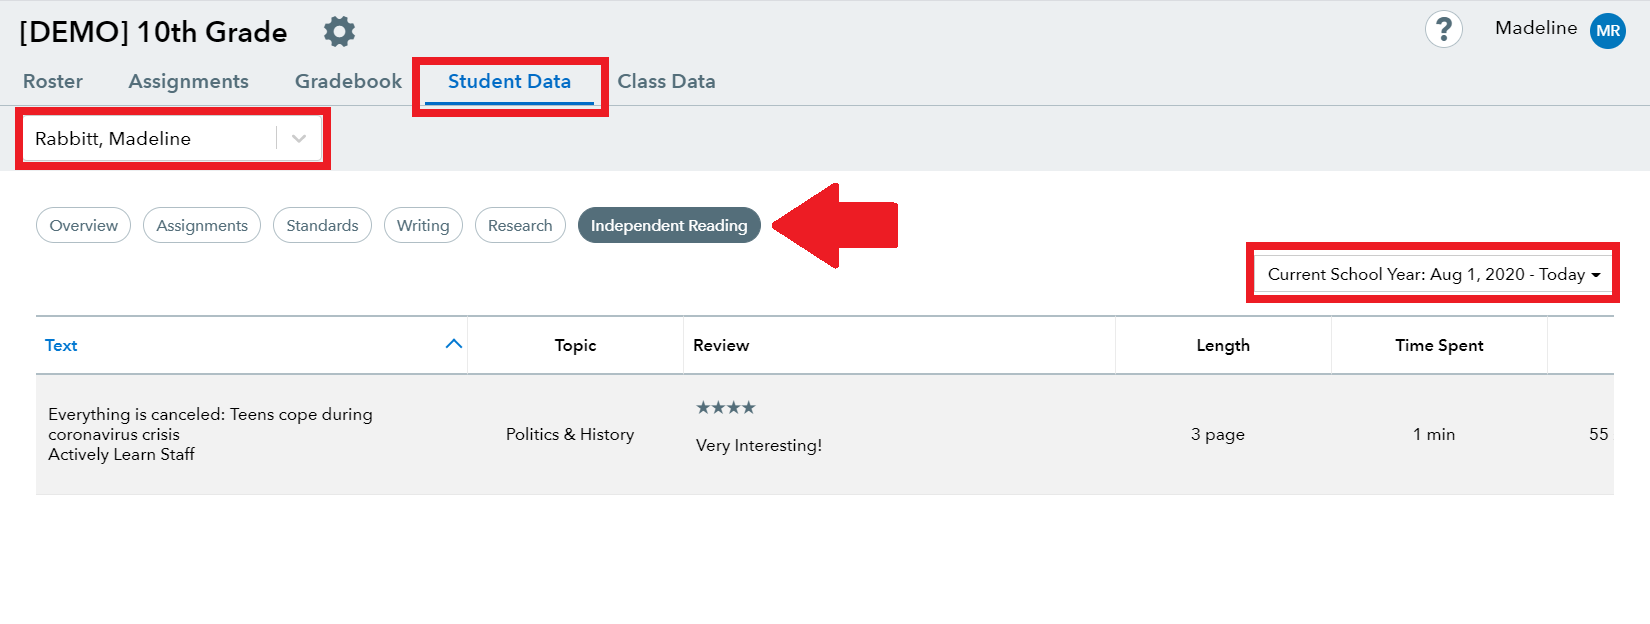Viewport: 1650px width, 624px height.
Task: Select the Independent Reading pill
Action: point(669,225)
